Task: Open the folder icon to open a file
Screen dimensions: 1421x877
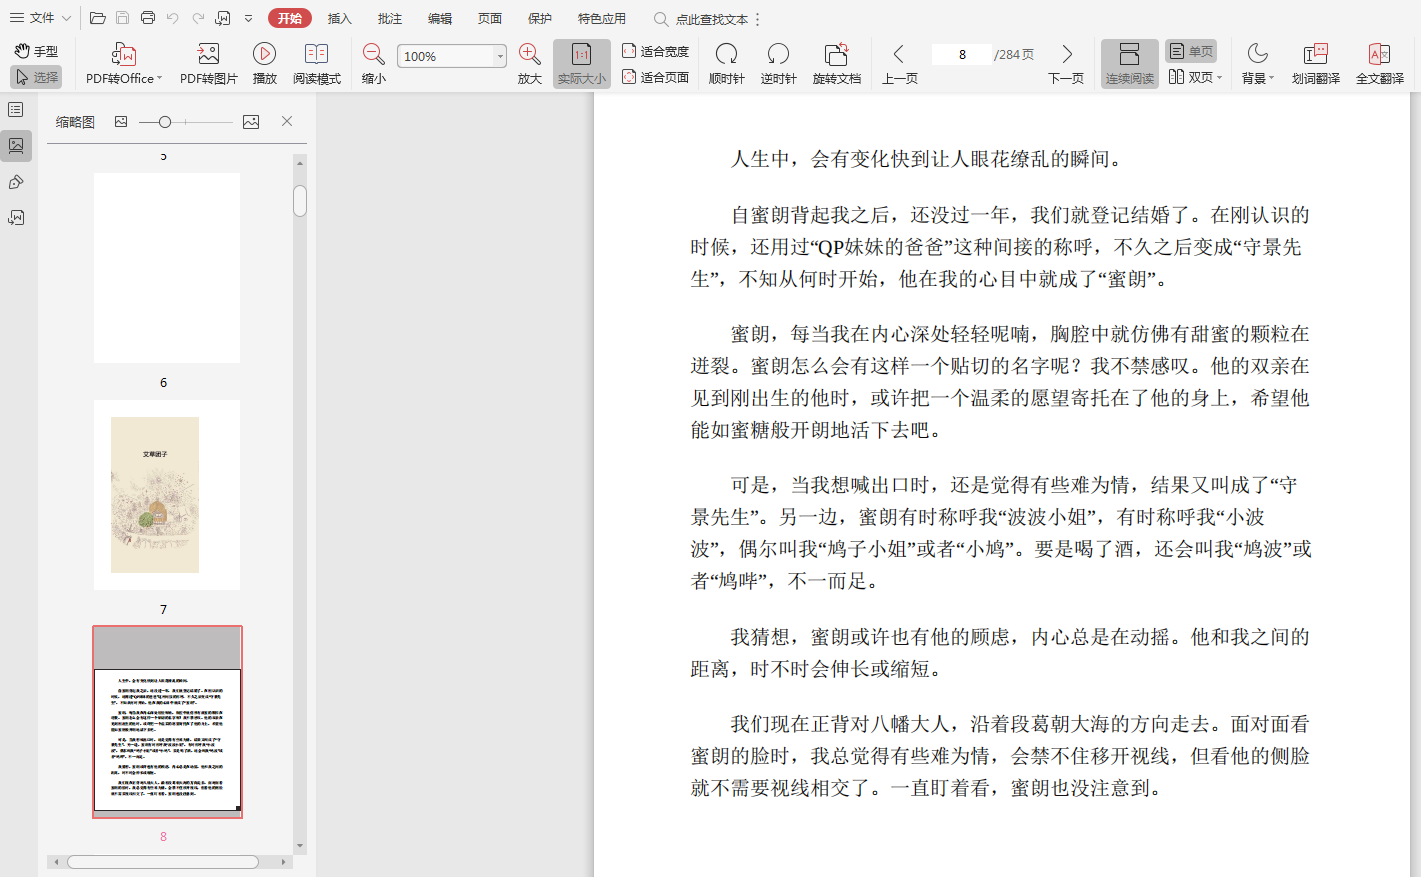Action: point(97,18)
